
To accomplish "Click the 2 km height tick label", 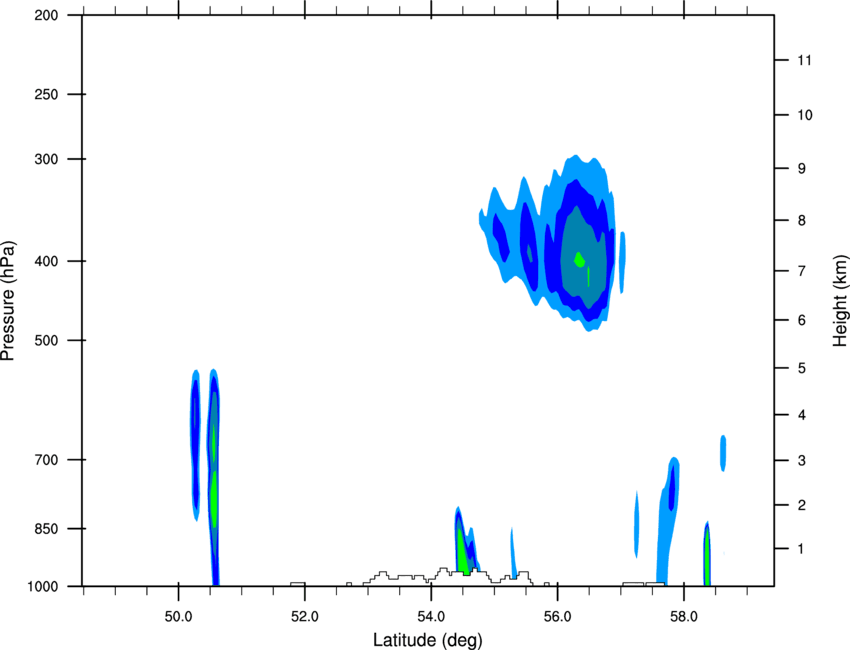I will tap(802, 505).
